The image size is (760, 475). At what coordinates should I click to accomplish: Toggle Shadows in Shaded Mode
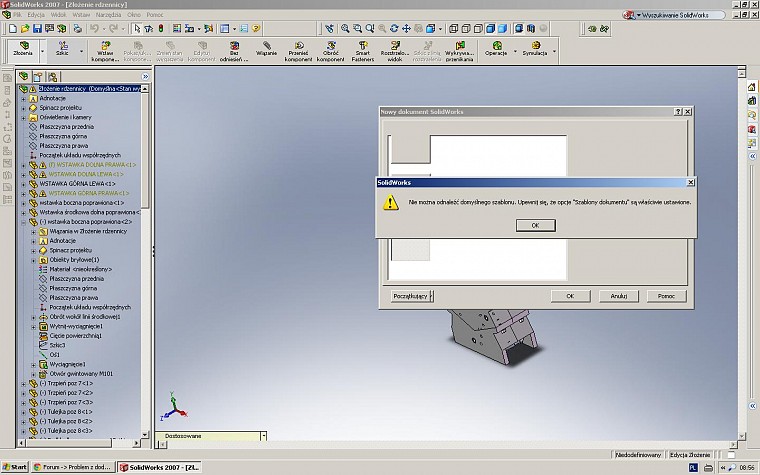tap(519, 29)
